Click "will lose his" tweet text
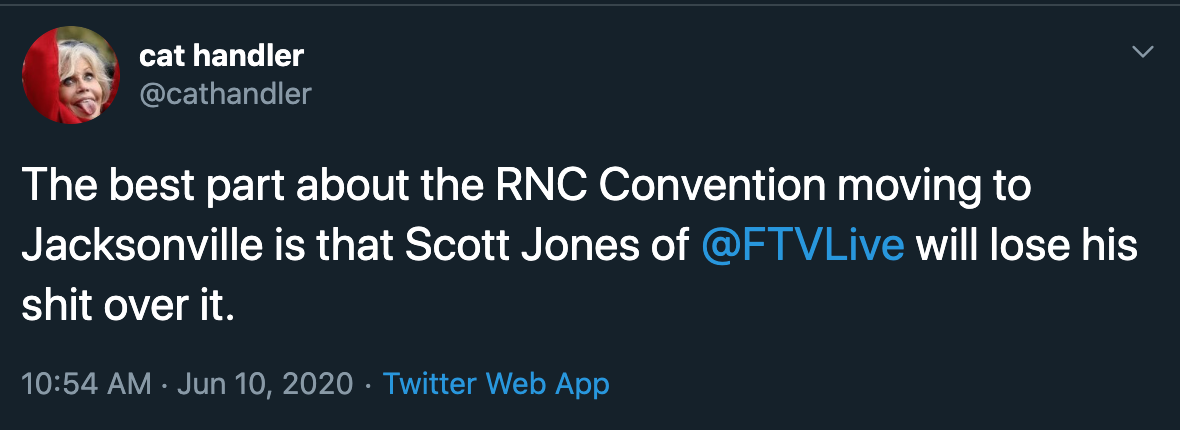Viewport: 1180px width, 430px height. tap(1026, 247)
